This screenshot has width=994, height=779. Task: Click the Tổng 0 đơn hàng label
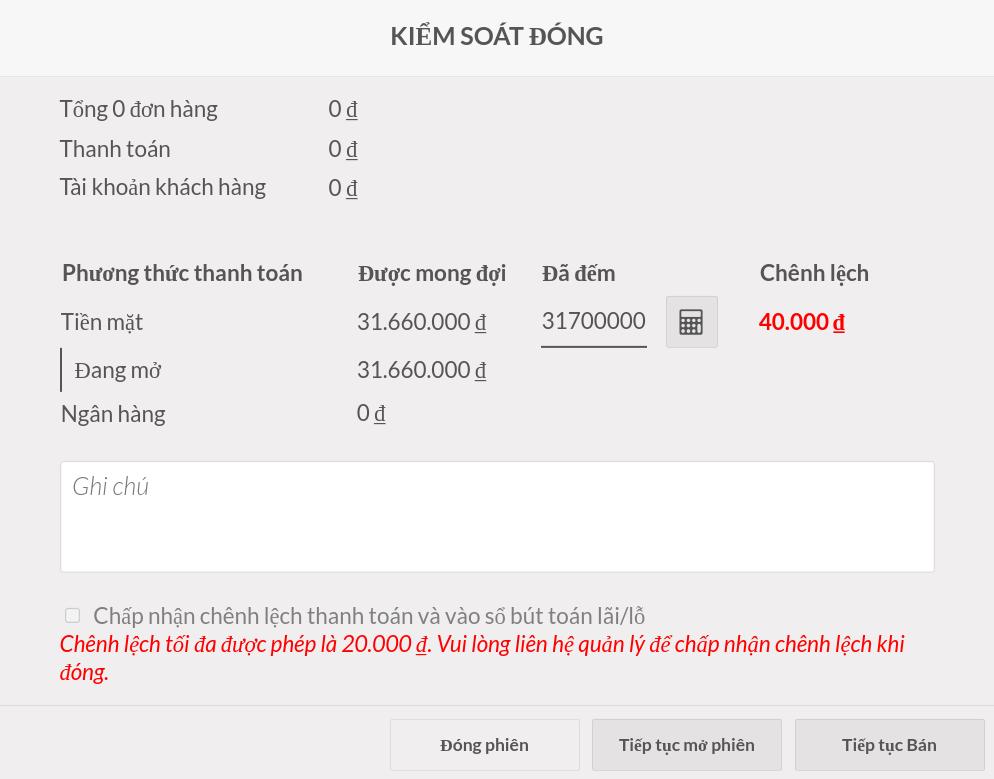coord(138,109)
